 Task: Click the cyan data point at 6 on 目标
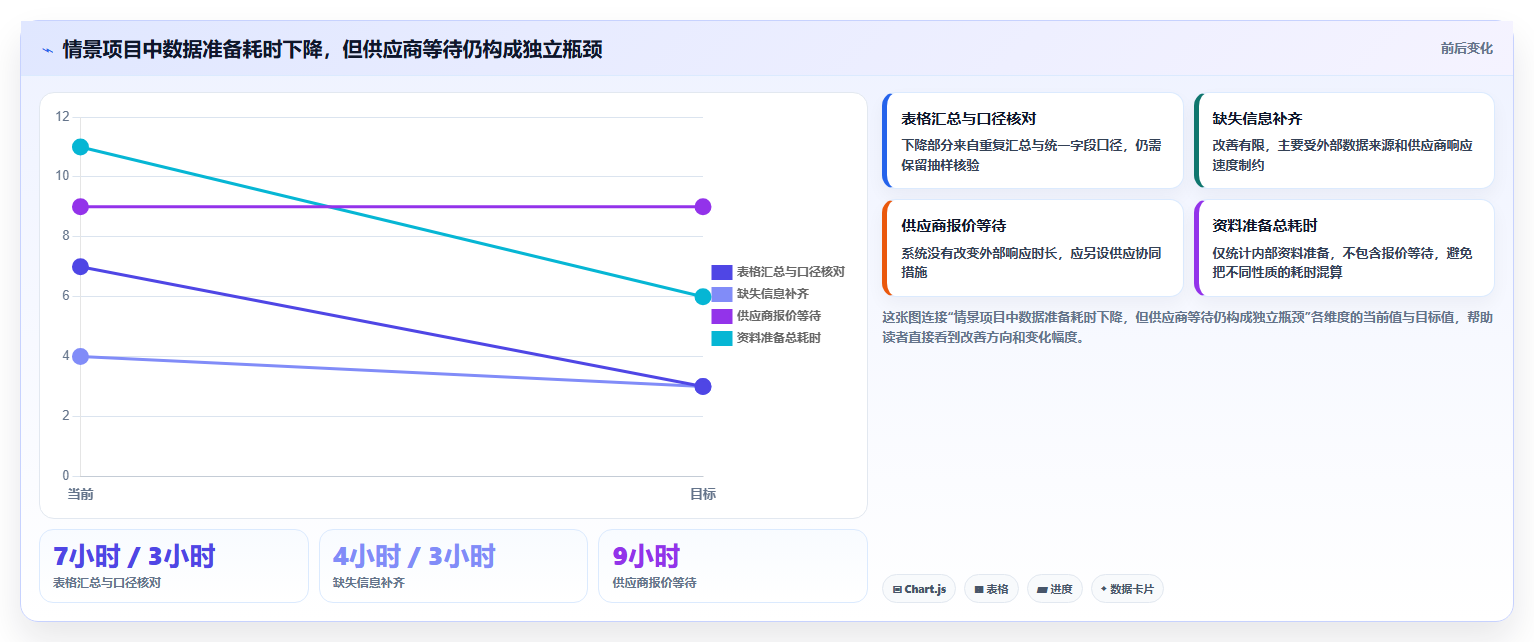(703, 297)
